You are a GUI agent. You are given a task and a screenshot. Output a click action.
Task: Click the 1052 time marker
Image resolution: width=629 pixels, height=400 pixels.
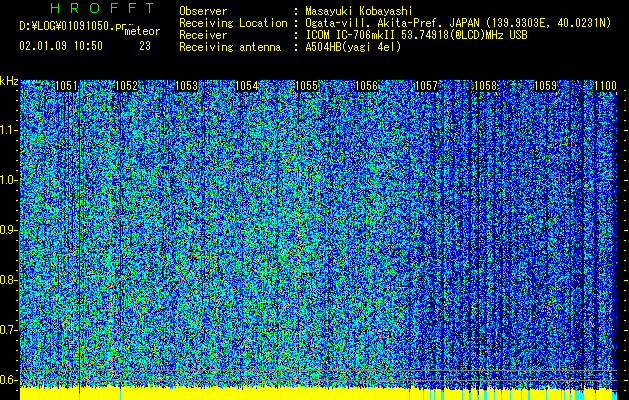126,86
